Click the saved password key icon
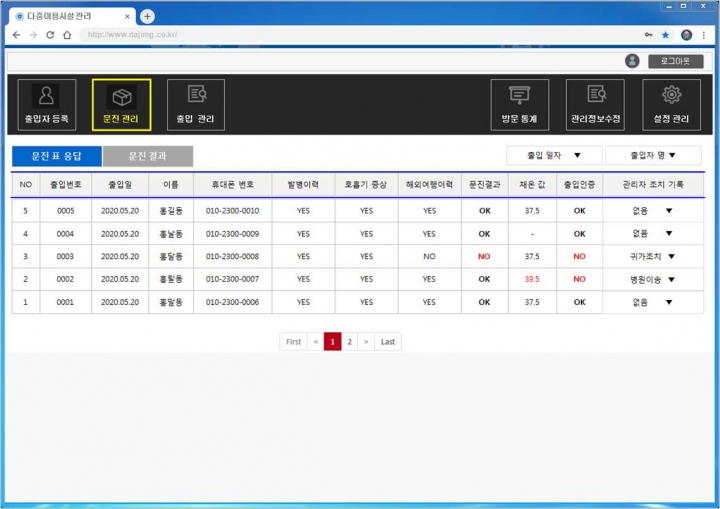The image size is (720, 509). [x=648, y=35]
